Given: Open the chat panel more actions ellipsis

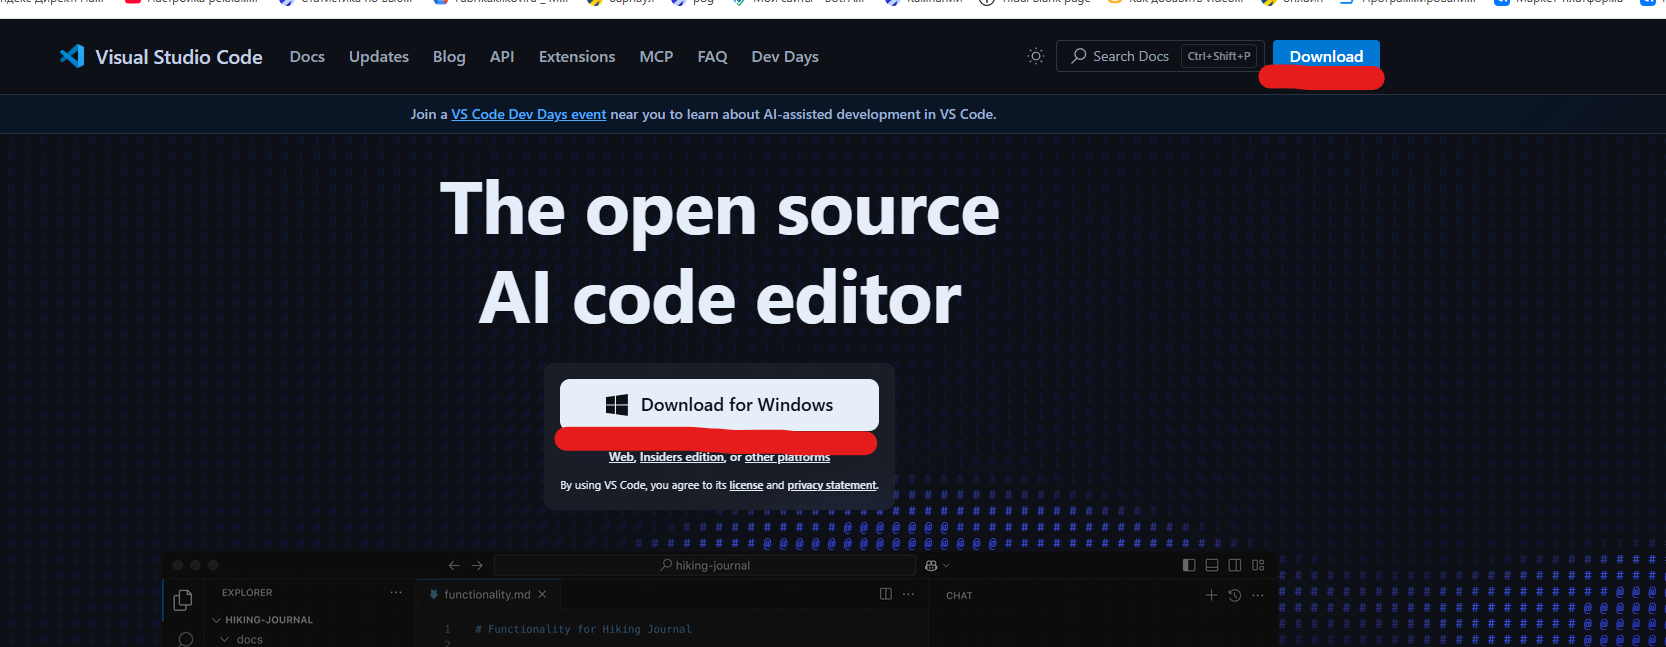Looking at the screenshot, I should pyautogui.click(x=1258, y=595).
